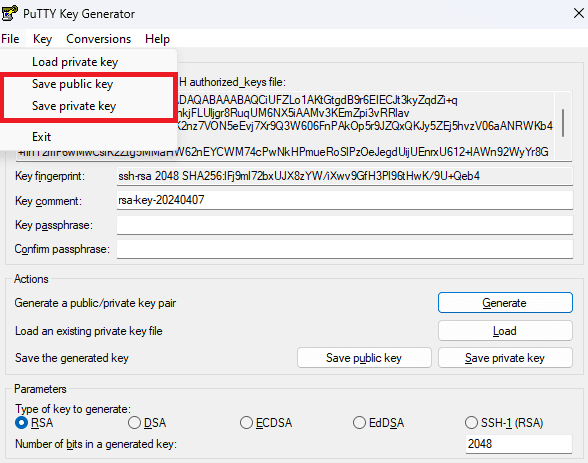The height and width of the screenshot is (463, 588).
Task: Click the number of bits field showing 2048
Action: pos(519,444)
